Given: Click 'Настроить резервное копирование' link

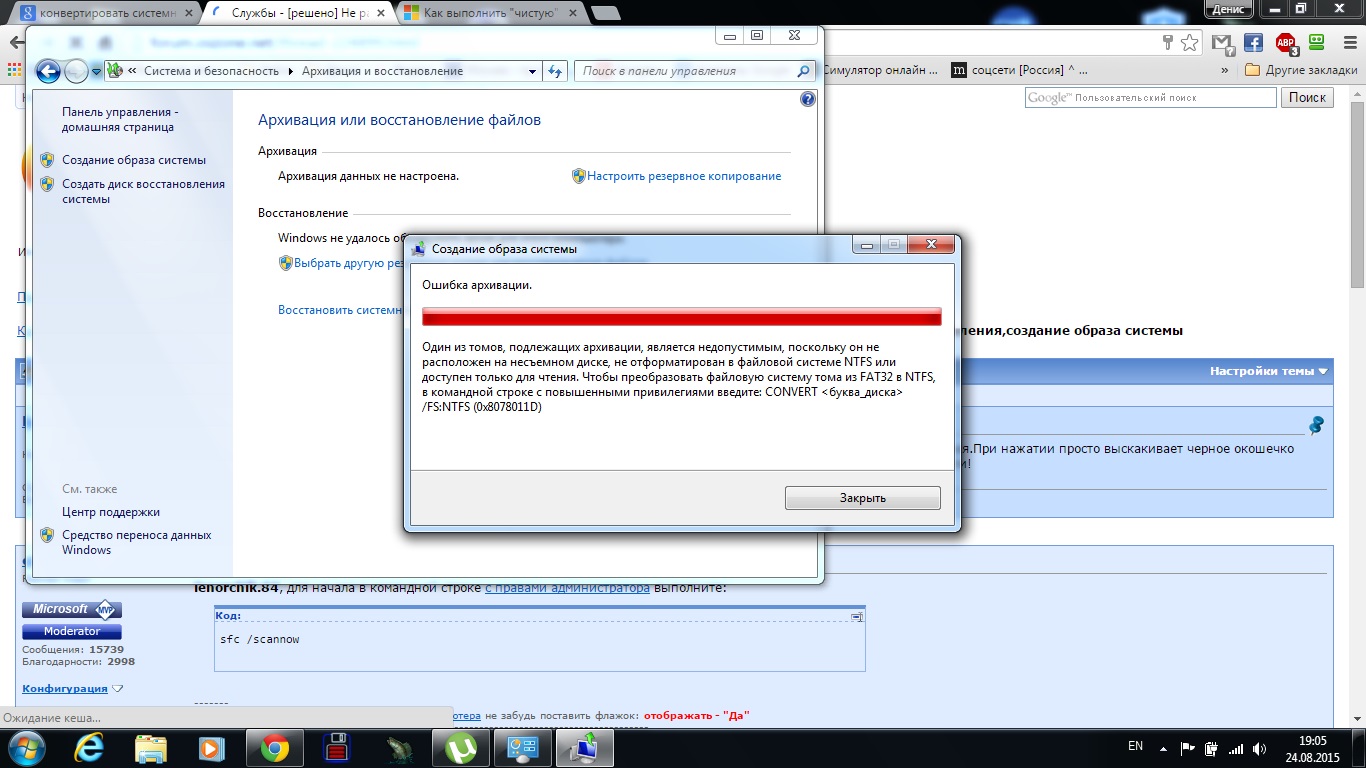Looking at the screenshot, I should coord(684,176).
